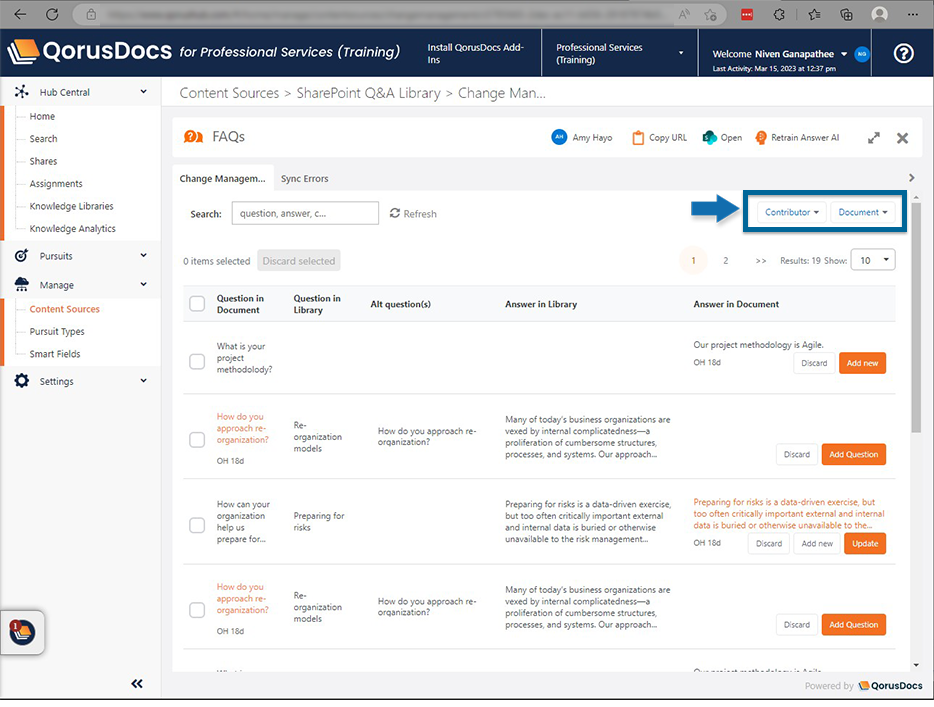
Task: Click the Add new button for project methodology
Action: tap(862, 363)
